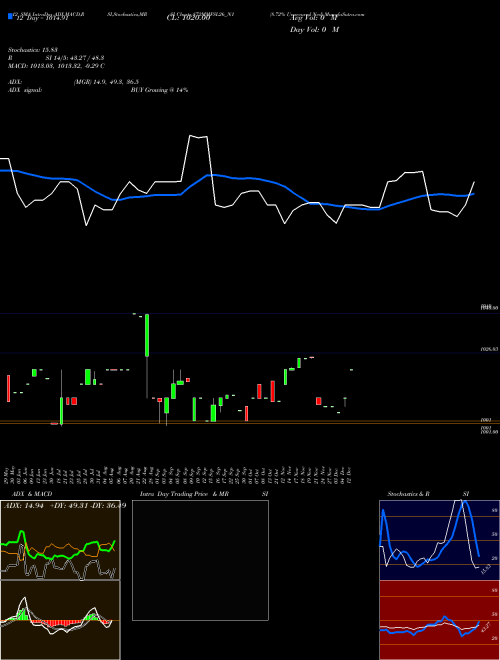Viewport: 500px width, 660px height.
Task: Select the 'Stochastics: 15.83' reading
Action: [33, 50]
